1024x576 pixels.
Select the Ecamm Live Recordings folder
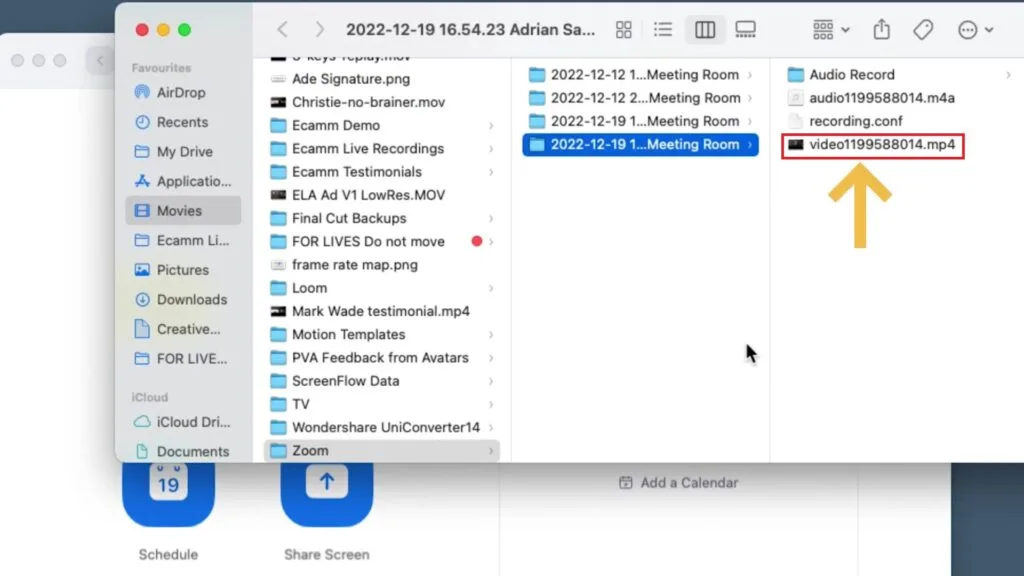pos(367,149)
